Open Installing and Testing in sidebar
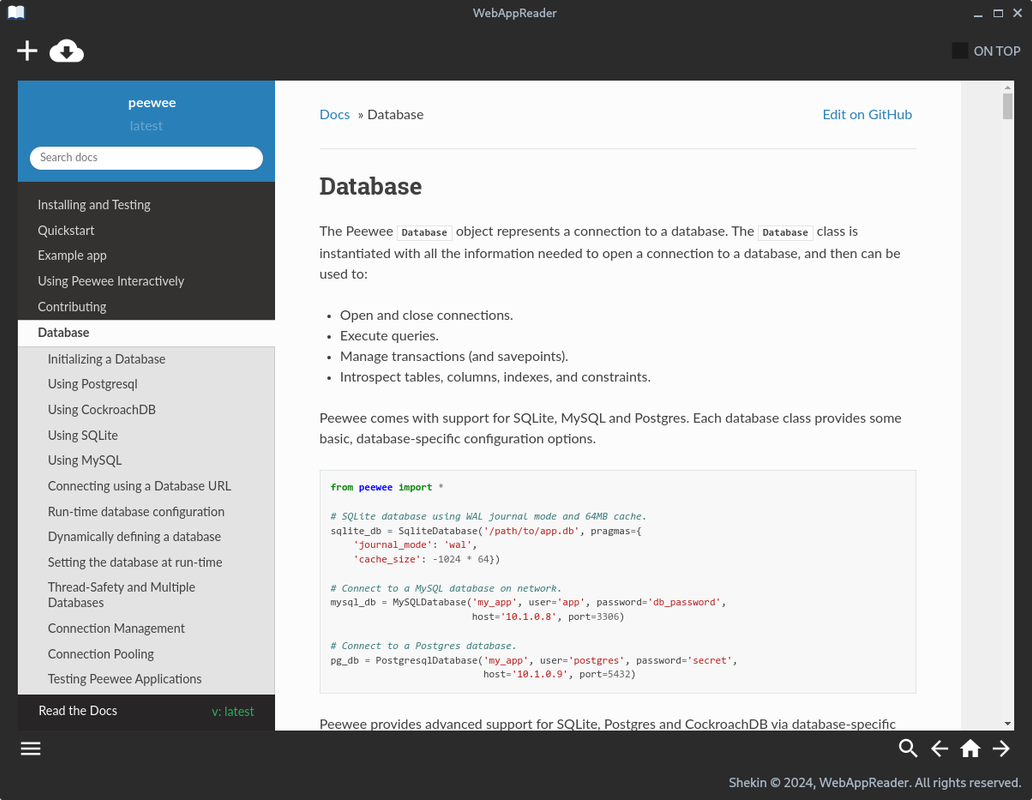Screen dimensions: 1032x800 point(94,205)
